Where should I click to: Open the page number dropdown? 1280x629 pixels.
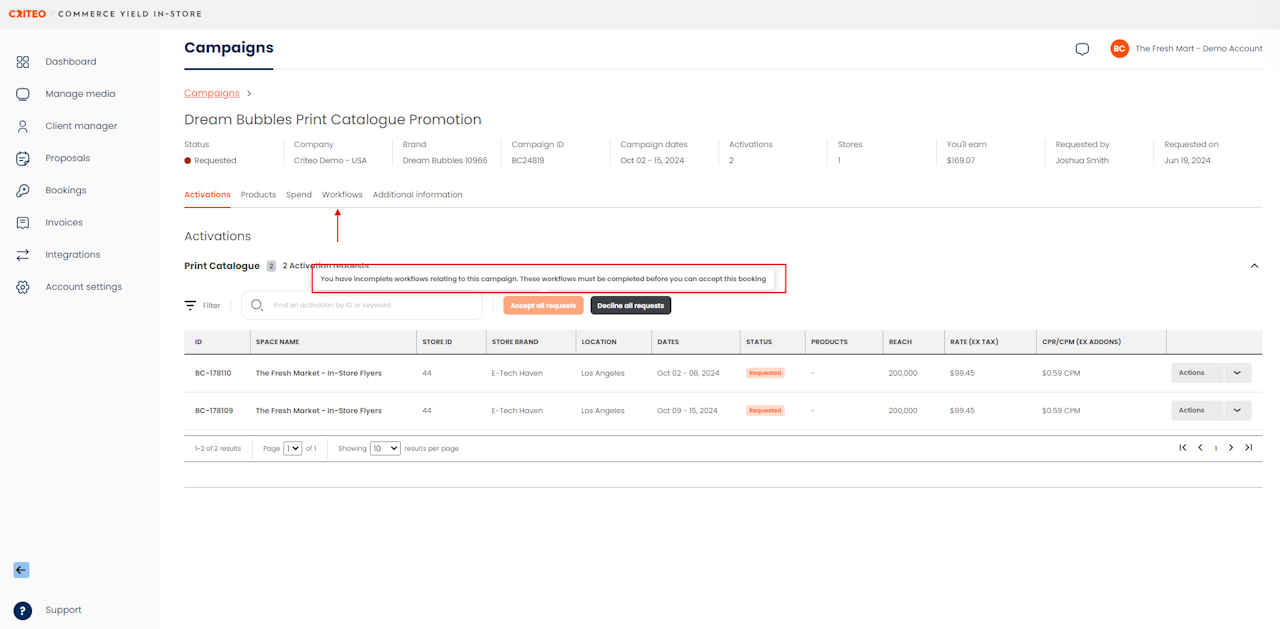tap(292, 448)
